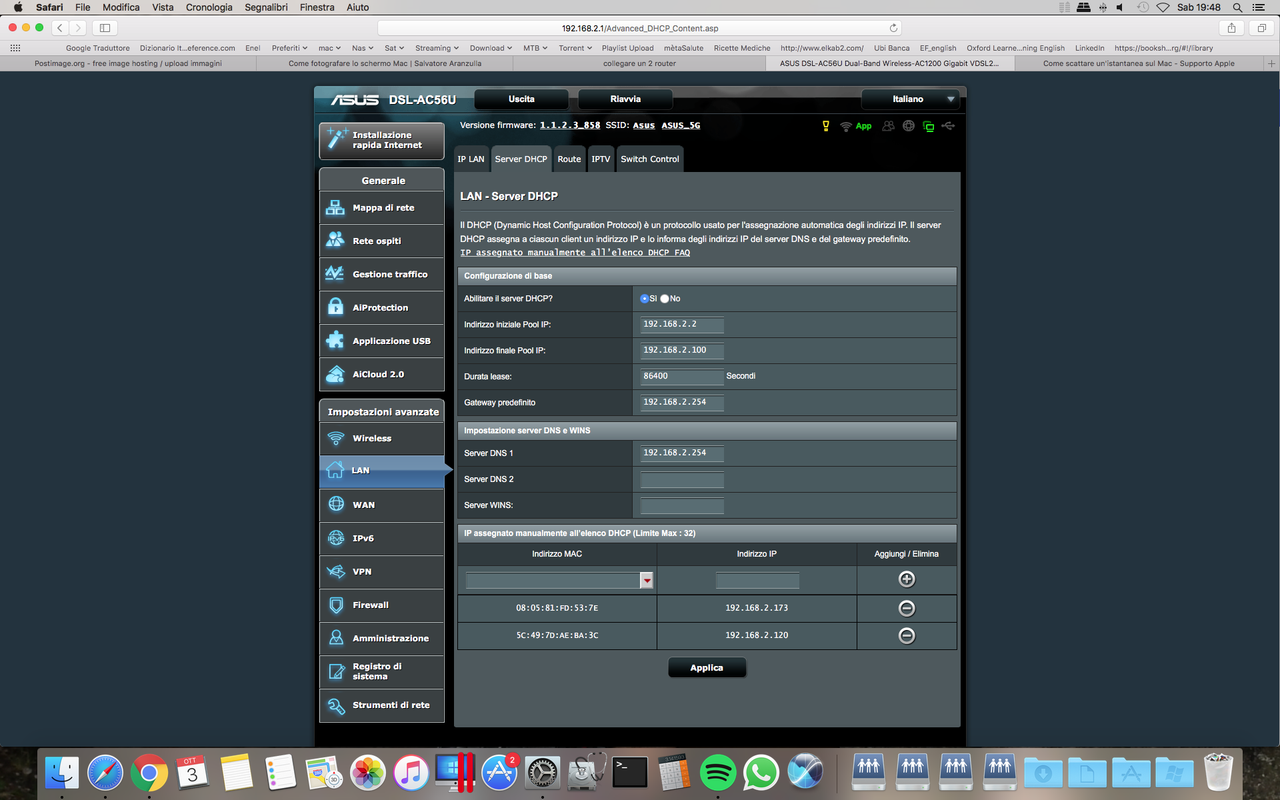
Task: Open Download bookmarks folder dropdown
Action: pyautogui.click(x=491, y=48)
